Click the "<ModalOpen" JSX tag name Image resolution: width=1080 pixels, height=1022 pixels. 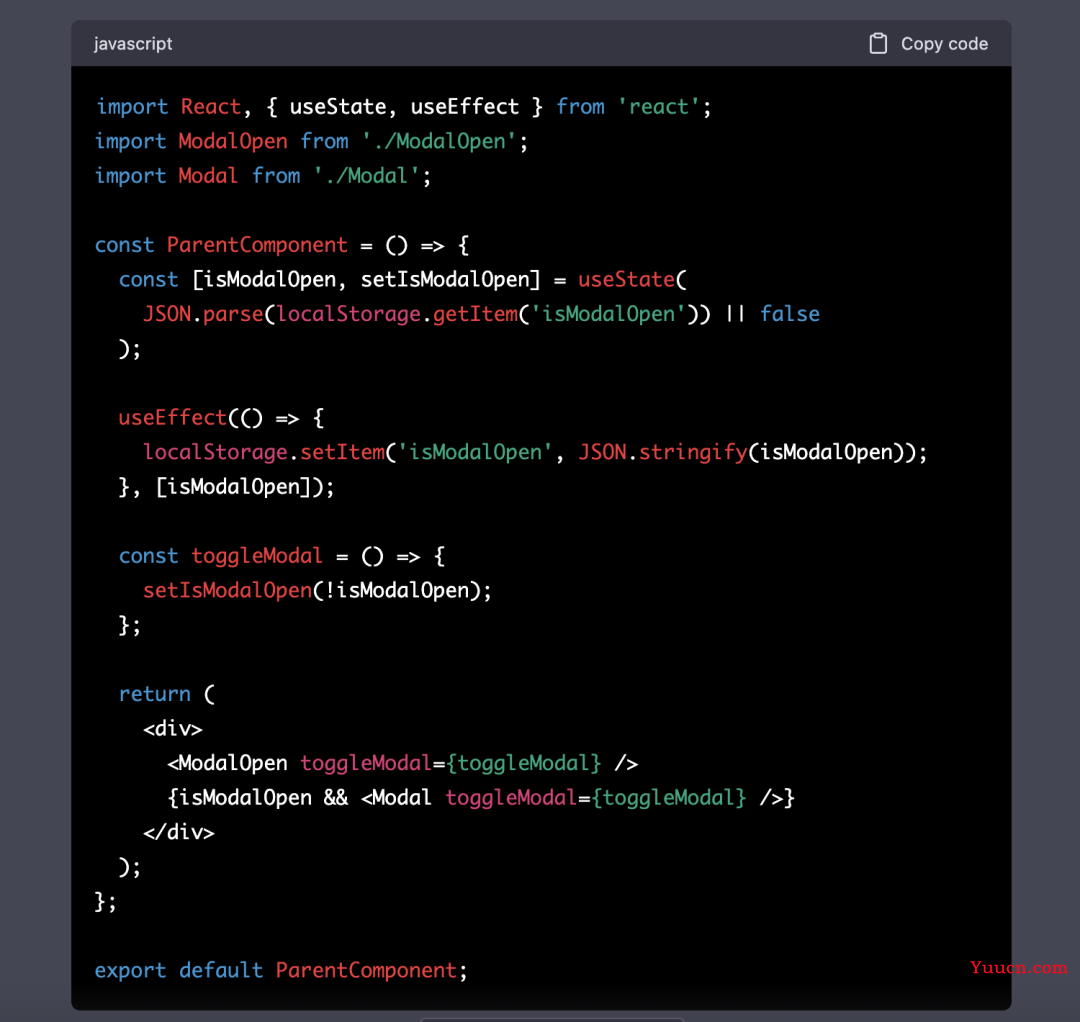tap(227, 763)
